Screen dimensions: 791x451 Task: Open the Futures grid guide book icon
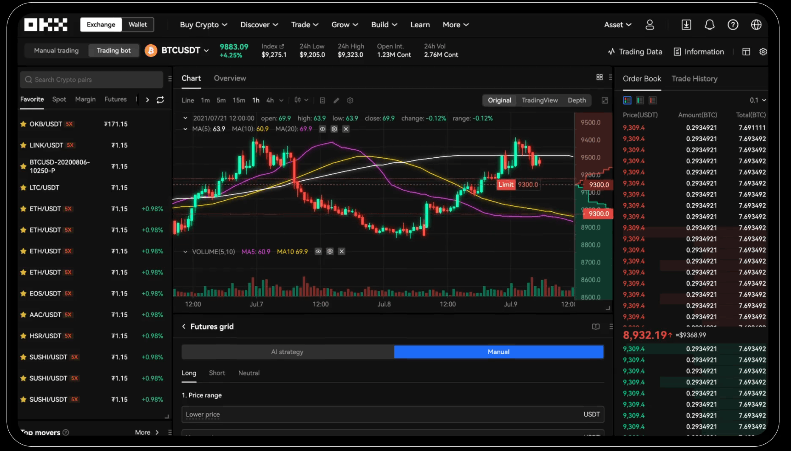click(596, 327)
